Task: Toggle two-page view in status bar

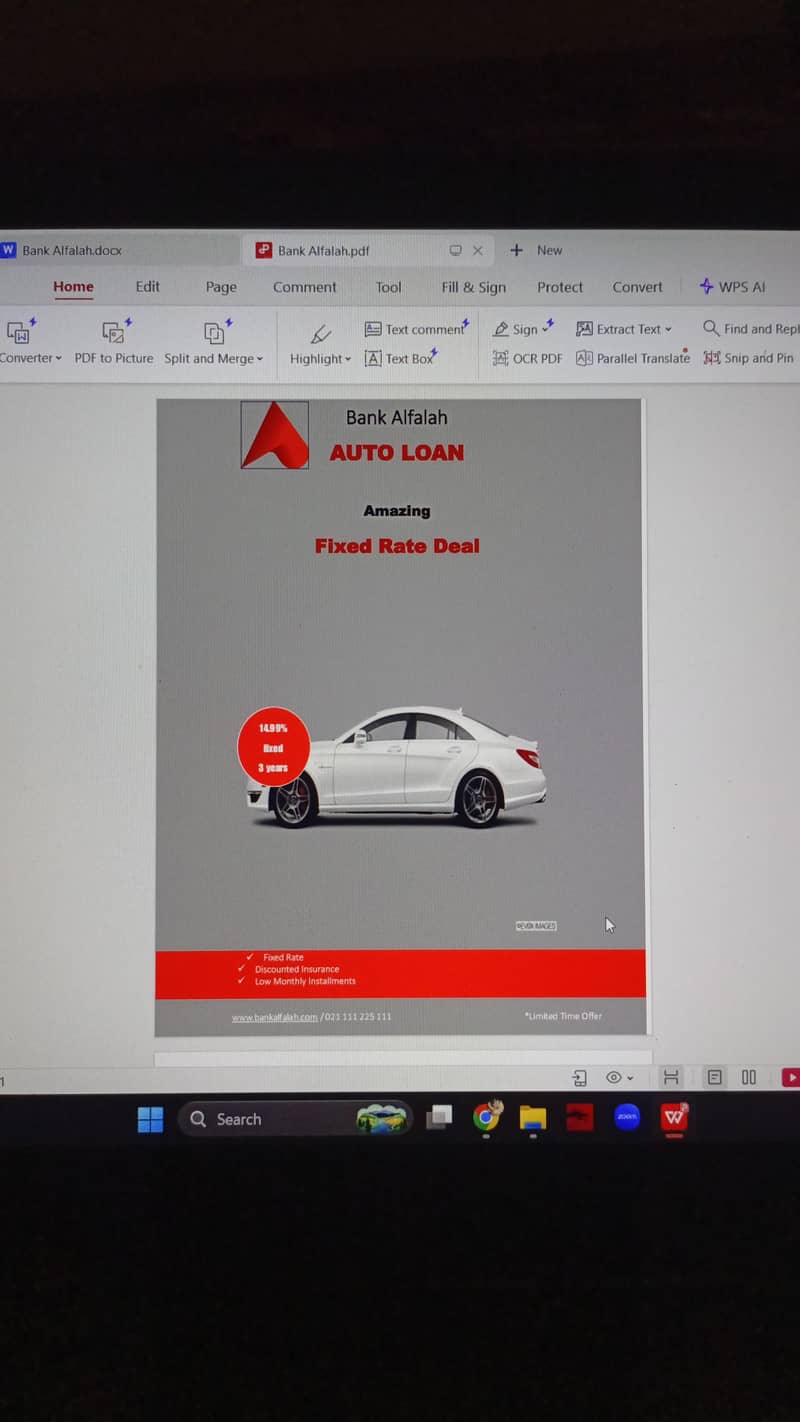Action: [749, 1077]
